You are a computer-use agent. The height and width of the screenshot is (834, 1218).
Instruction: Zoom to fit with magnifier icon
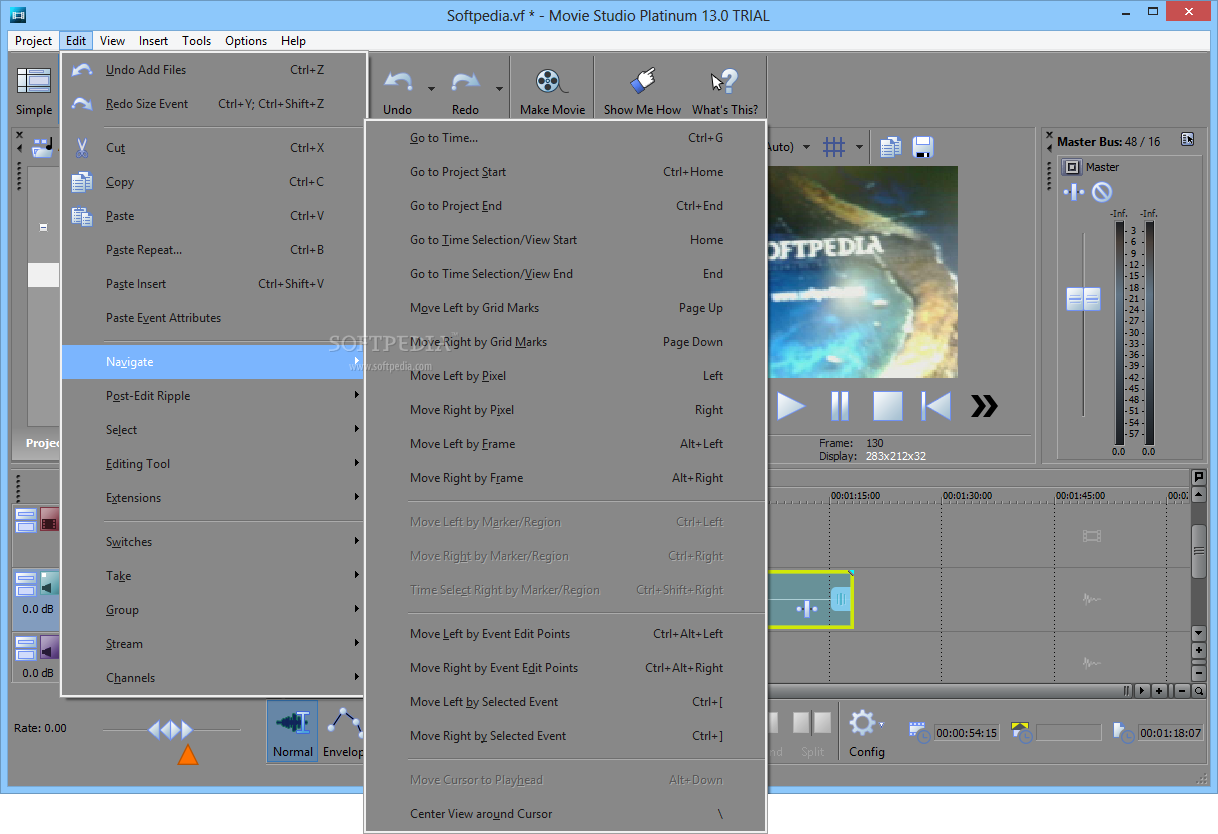(x=1199, y=690)
